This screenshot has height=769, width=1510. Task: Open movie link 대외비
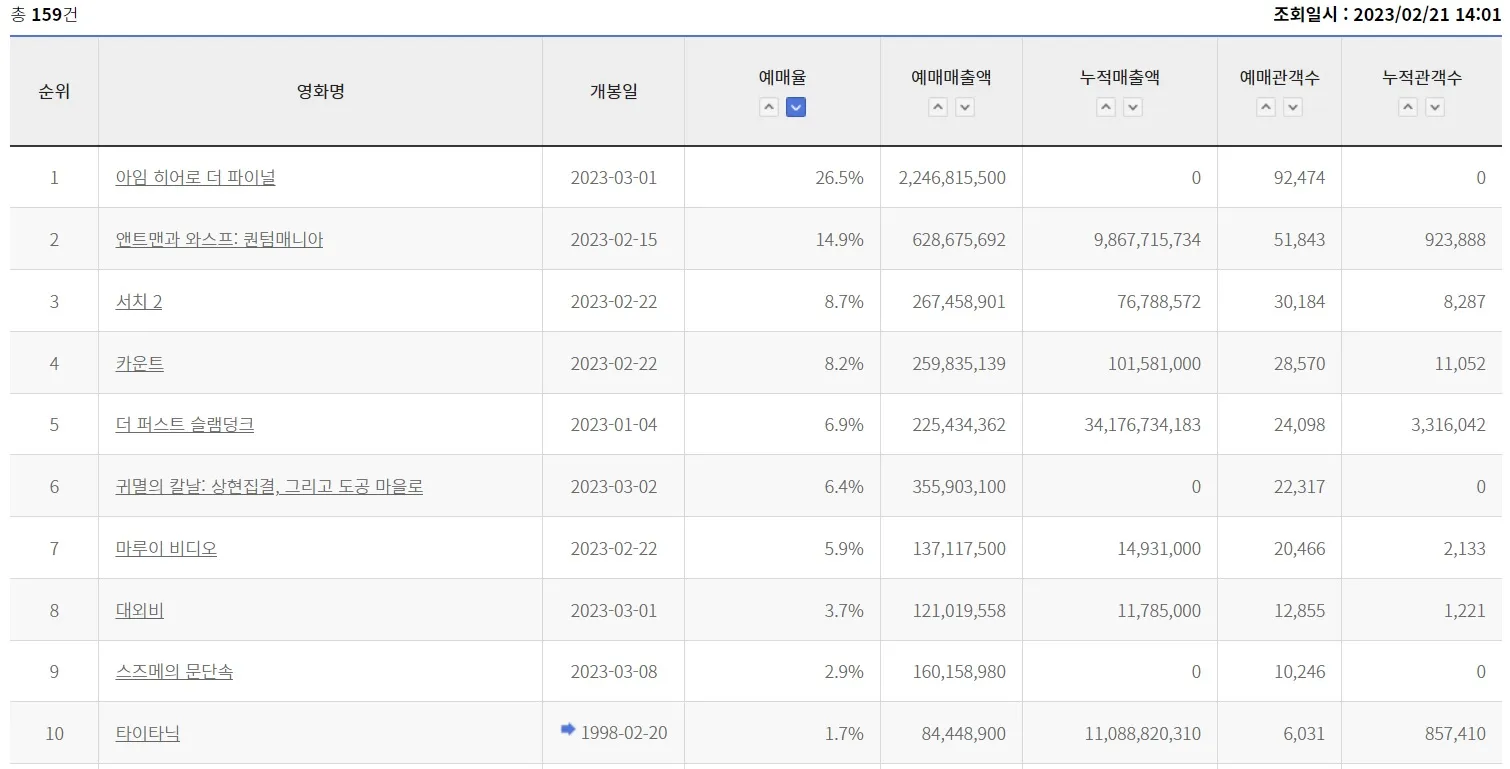(140, 611)
